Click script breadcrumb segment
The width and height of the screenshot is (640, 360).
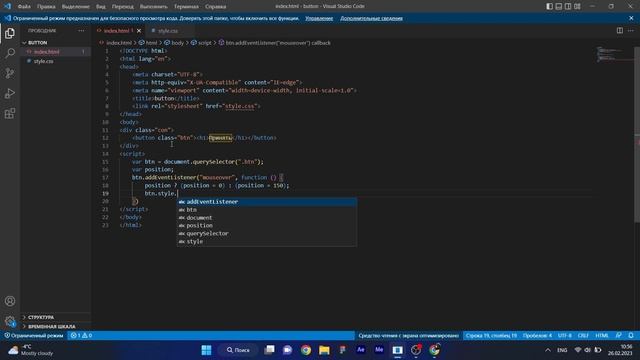click(201, 43)
